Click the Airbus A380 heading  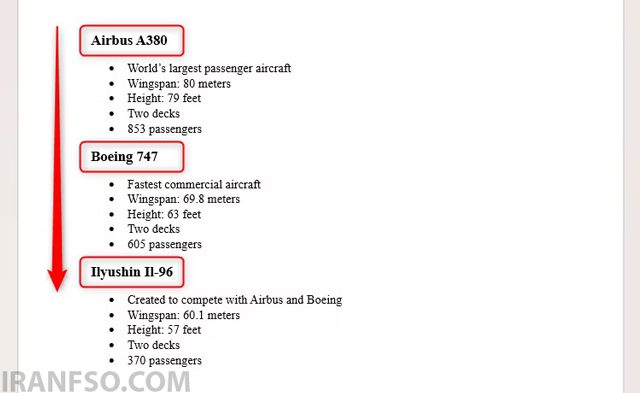coord(129,40)
